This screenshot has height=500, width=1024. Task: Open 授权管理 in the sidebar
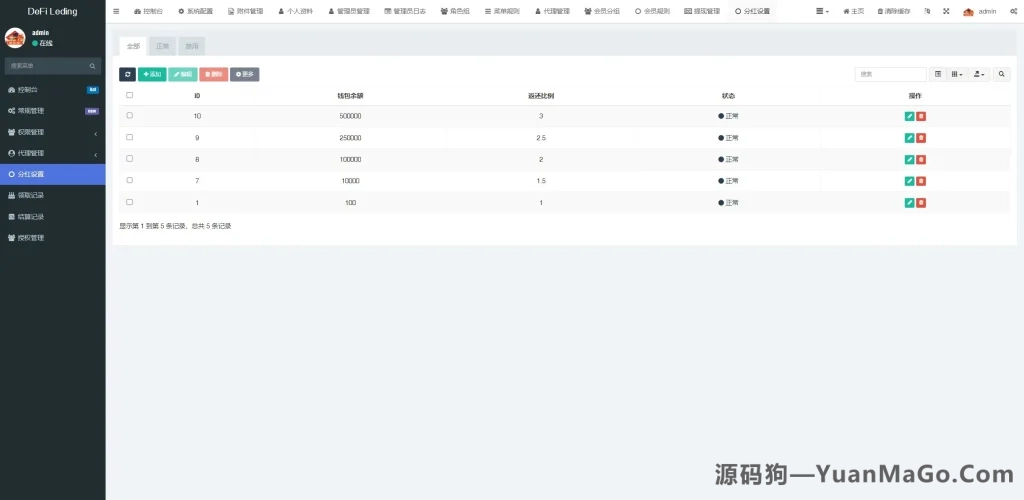[52, 238]
